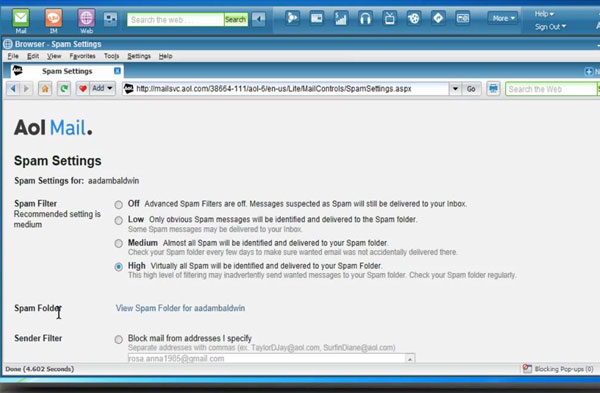
Task: Open the Add favorites dropdown
Action: [103, 88]
